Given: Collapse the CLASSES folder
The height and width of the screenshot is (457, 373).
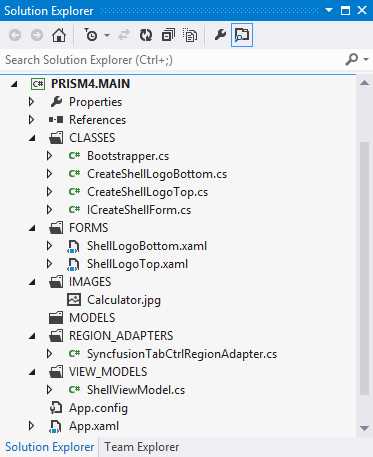Looking at the screenshot, I should tap(32, 138).
